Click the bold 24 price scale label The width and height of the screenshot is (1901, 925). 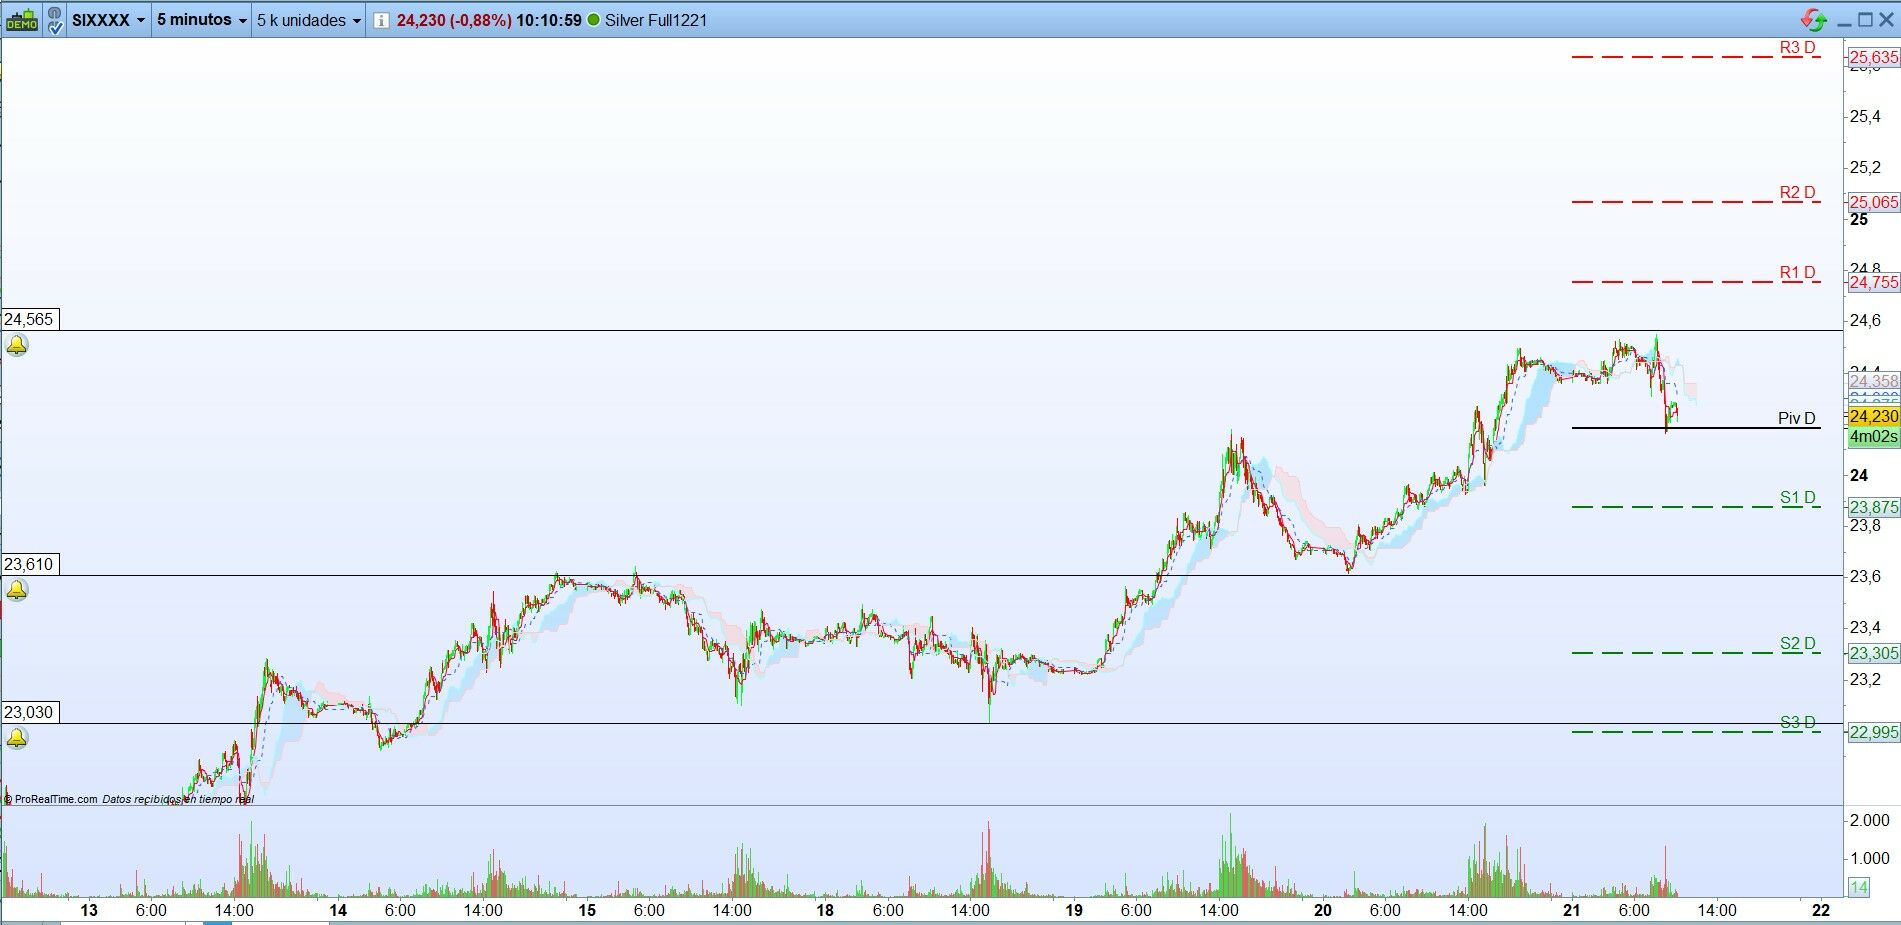point(1859,475)
